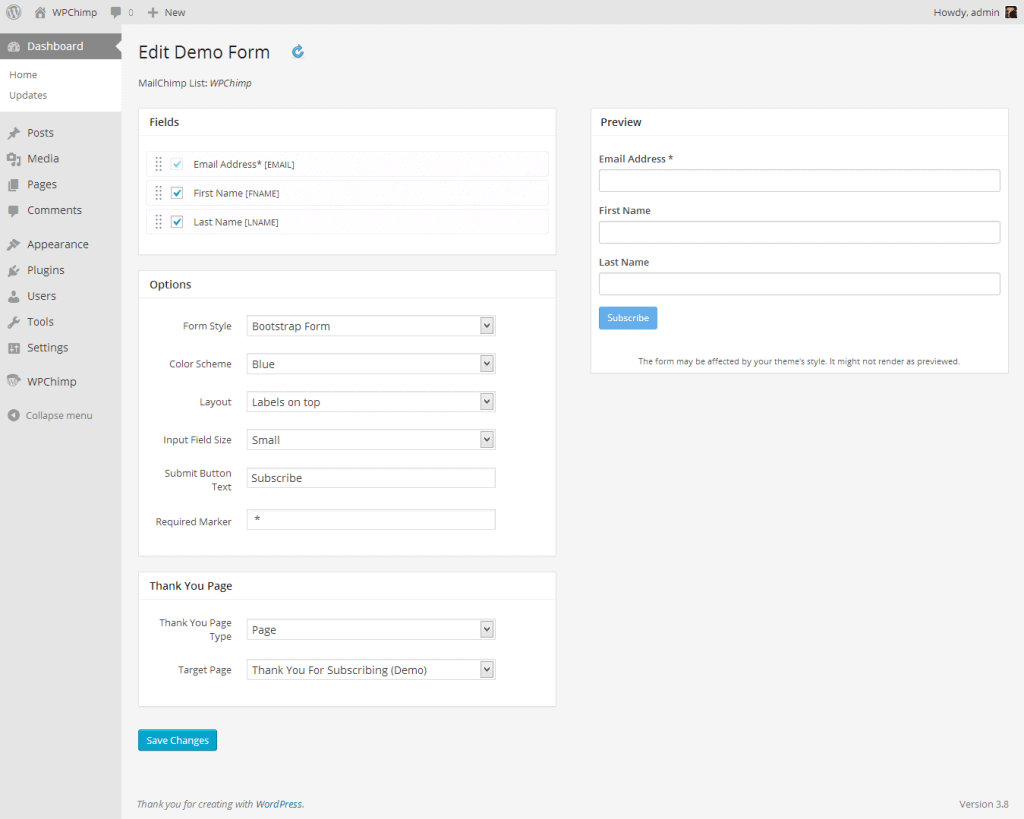Click the refresh icon beside Edit Demo Form

click(x=298, y=52)
